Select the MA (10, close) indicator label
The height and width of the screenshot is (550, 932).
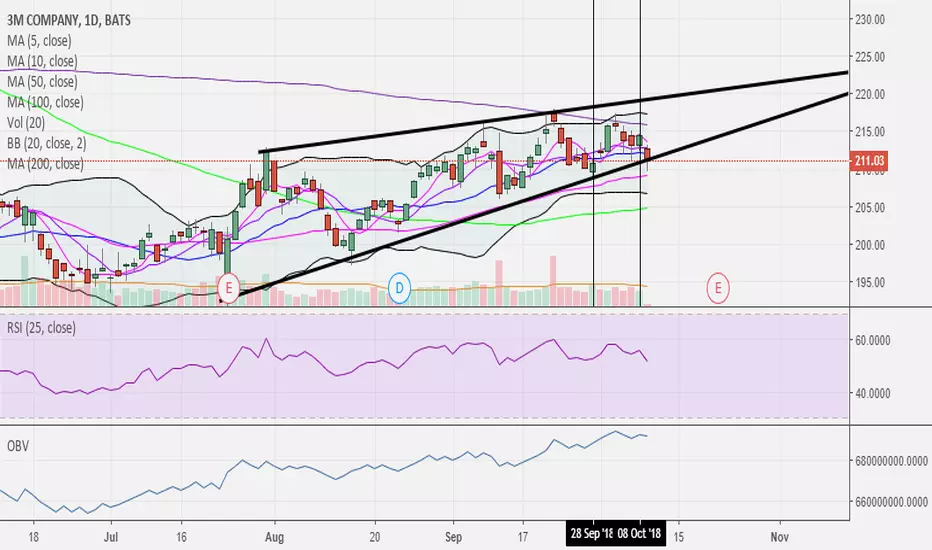[42, 61]
